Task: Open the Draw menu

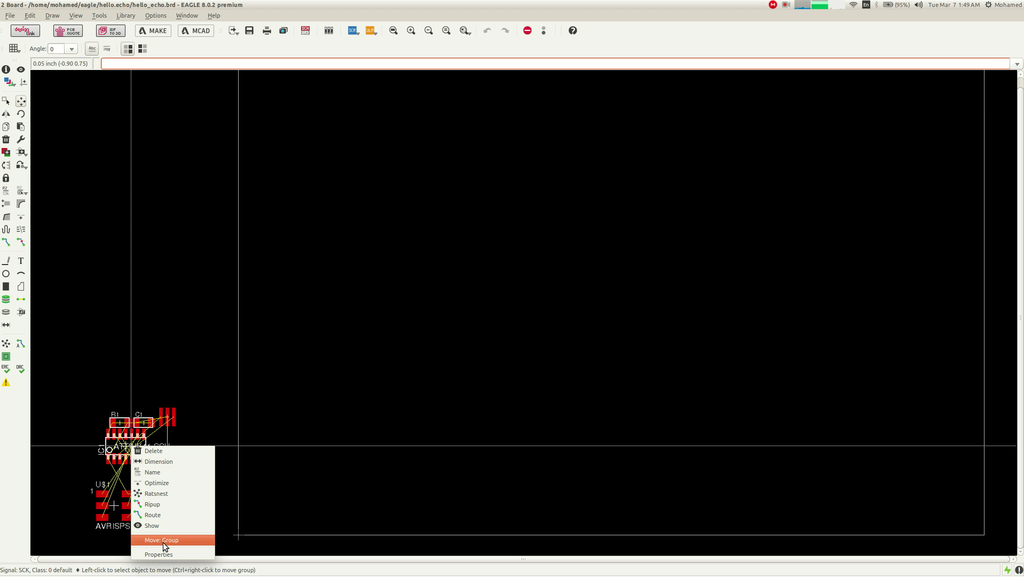Action: point(52,16)
